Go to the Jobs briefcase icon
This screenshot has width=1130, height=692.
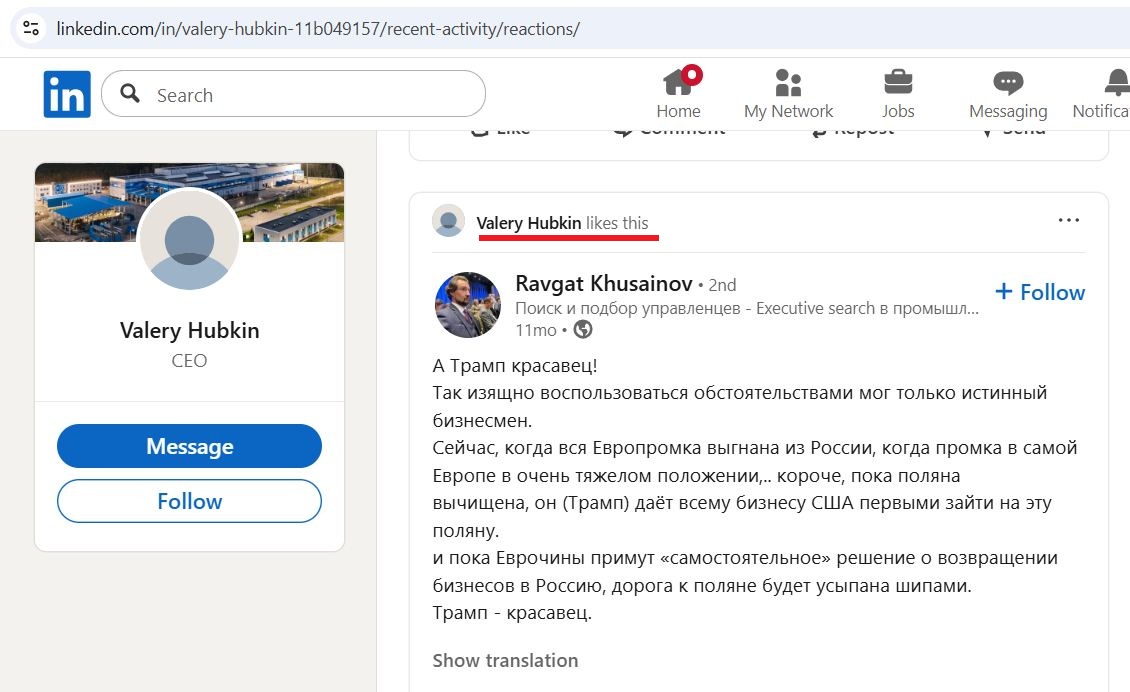click(x=897, y=82)
